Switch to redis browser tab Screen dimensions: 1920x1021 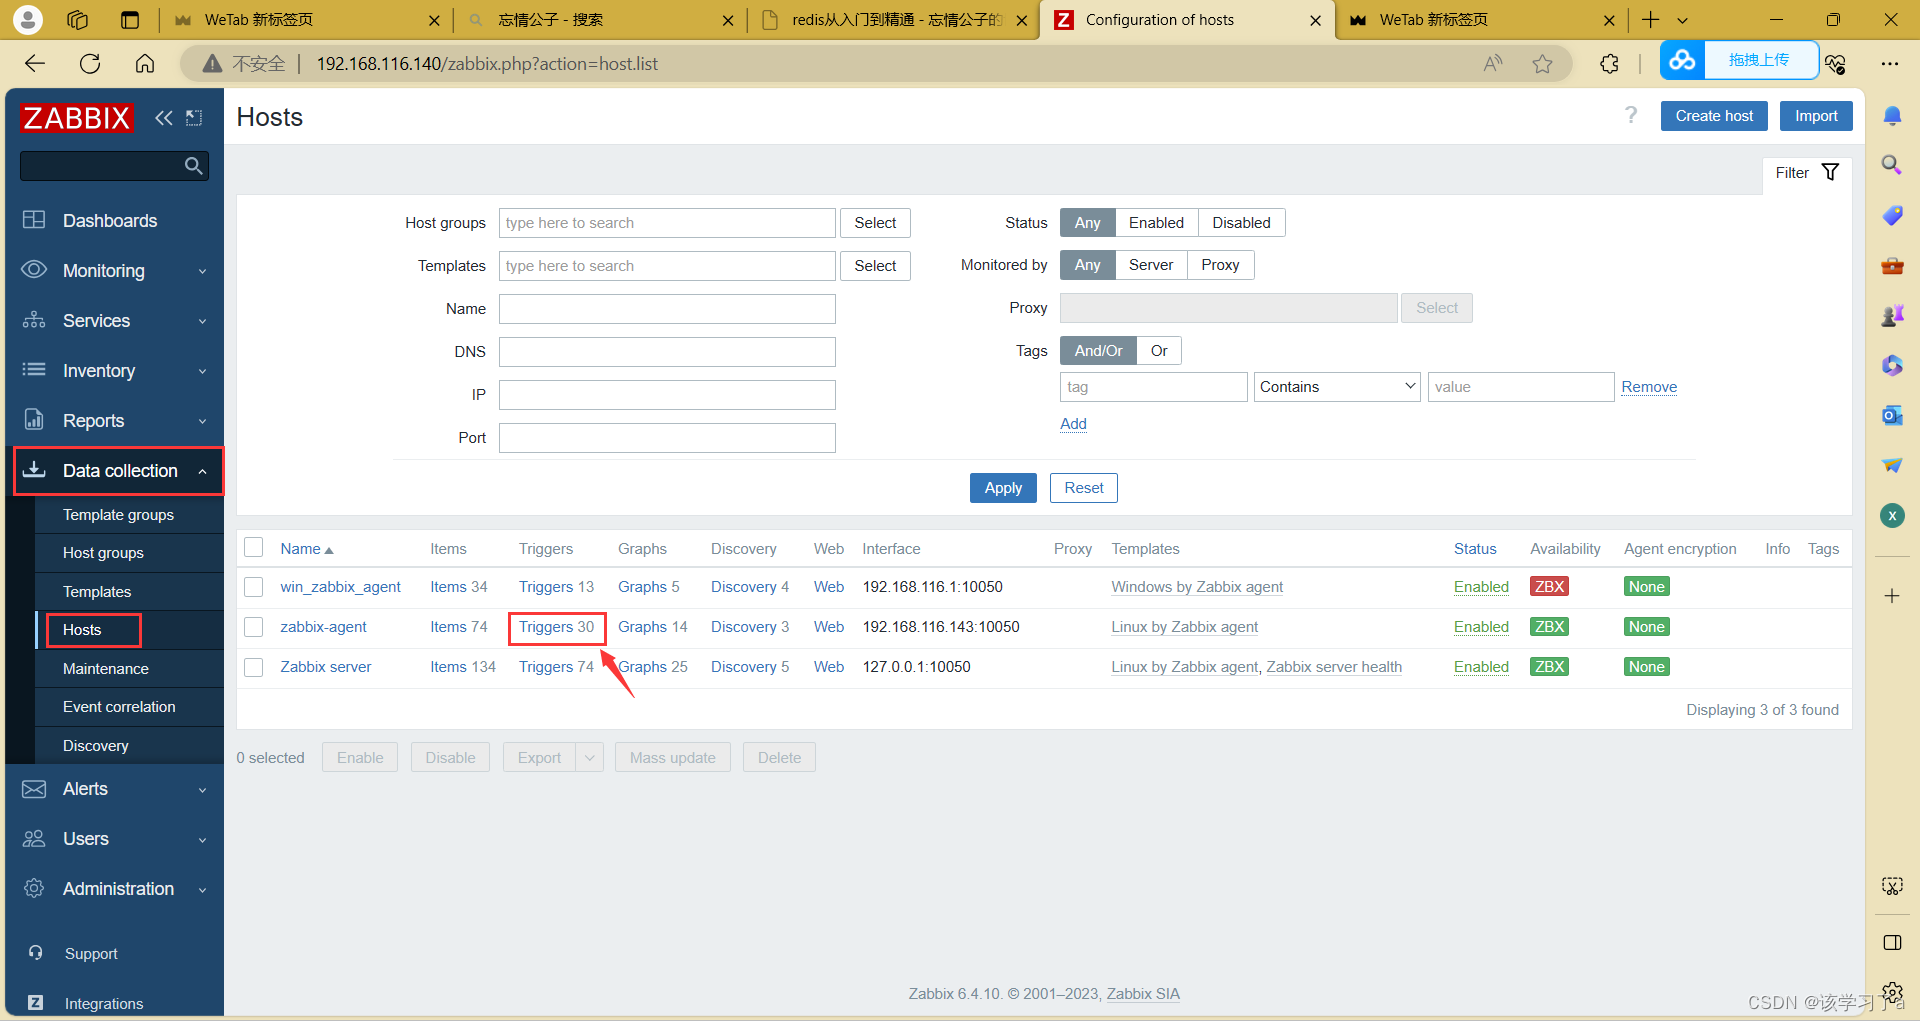click(894, 20)
